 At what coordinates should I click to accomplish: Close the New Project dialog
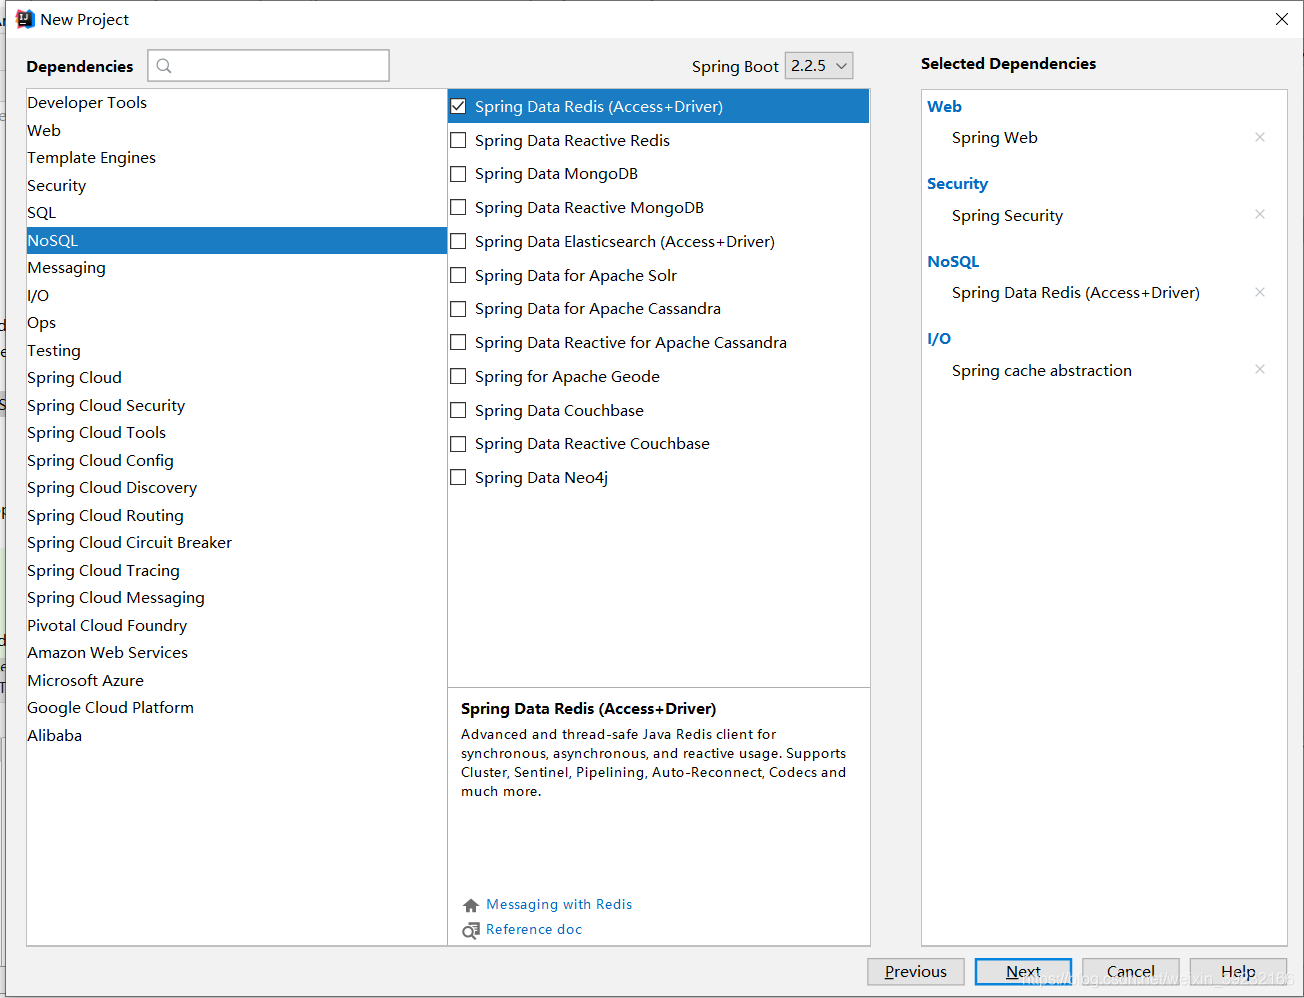(1282, 19)
